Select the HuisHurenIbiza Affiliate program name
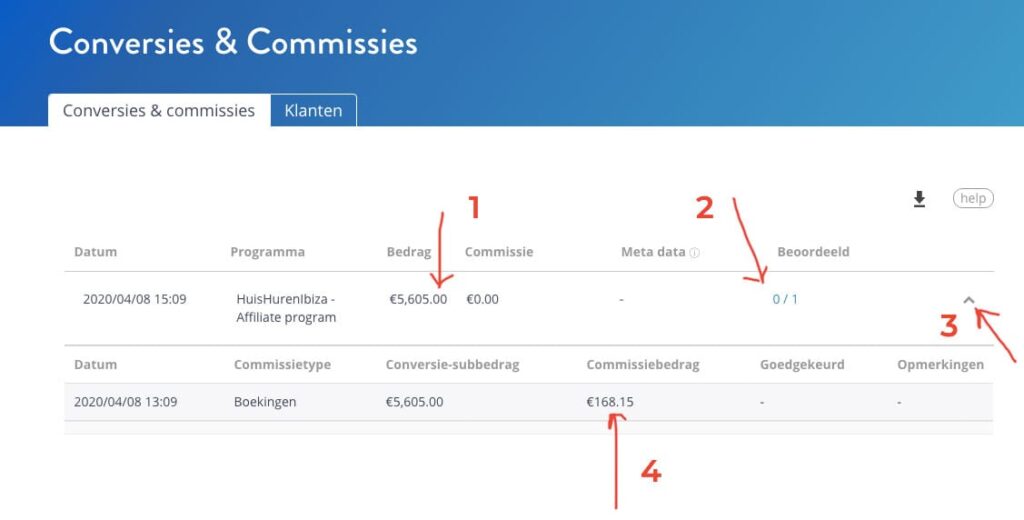1024x520 pixels. click(286, 308)
